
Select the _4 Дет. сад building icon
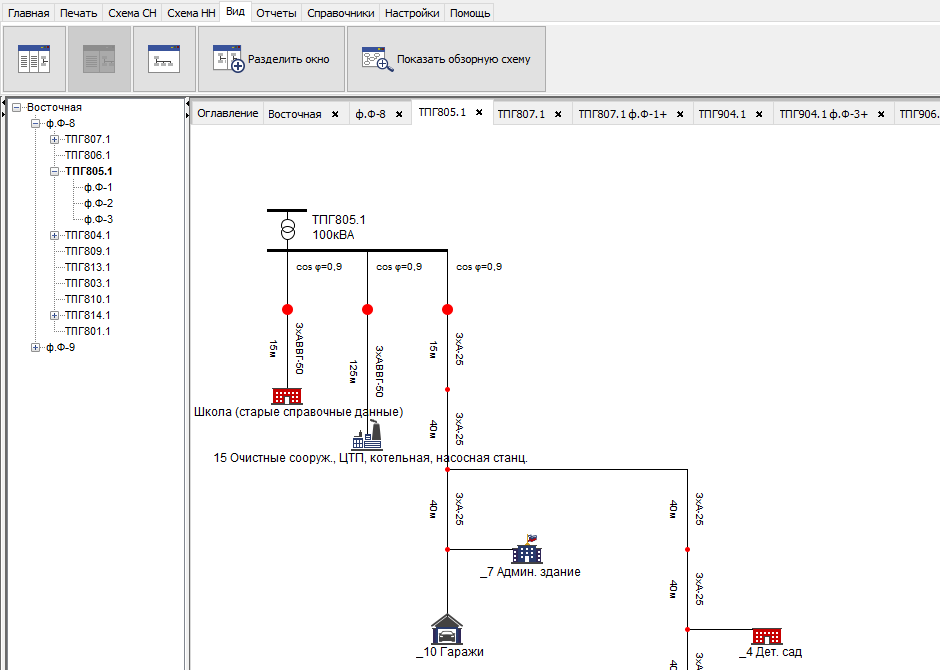[x=767, y=636]
